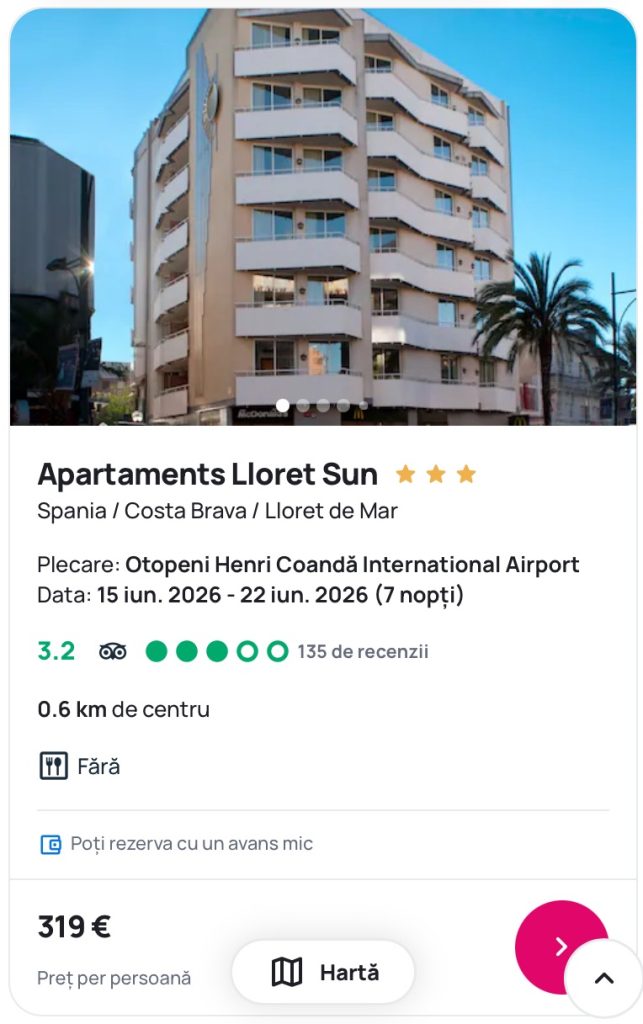
Task: Click the Poți rezerva cu un avans mic link
Action: (191, 844)
